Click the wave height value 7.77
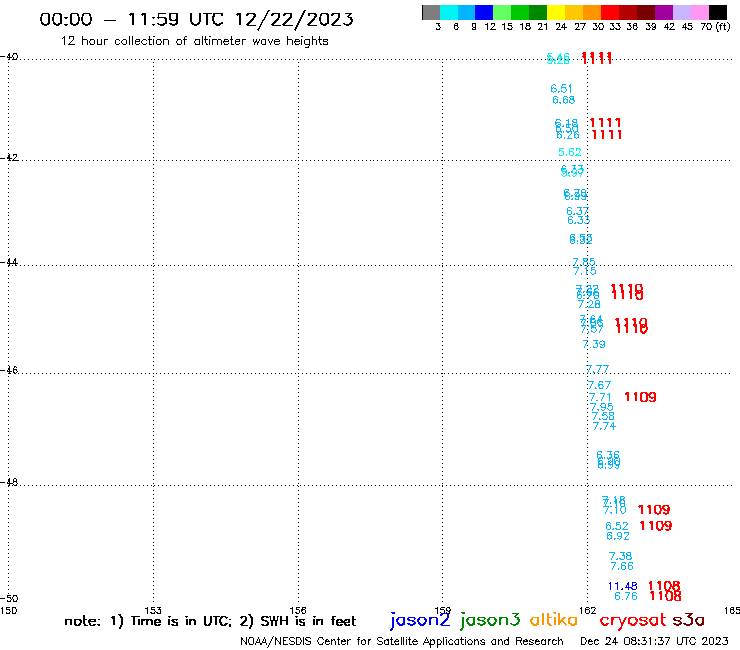The image size is (740, 650). point(597,369)
